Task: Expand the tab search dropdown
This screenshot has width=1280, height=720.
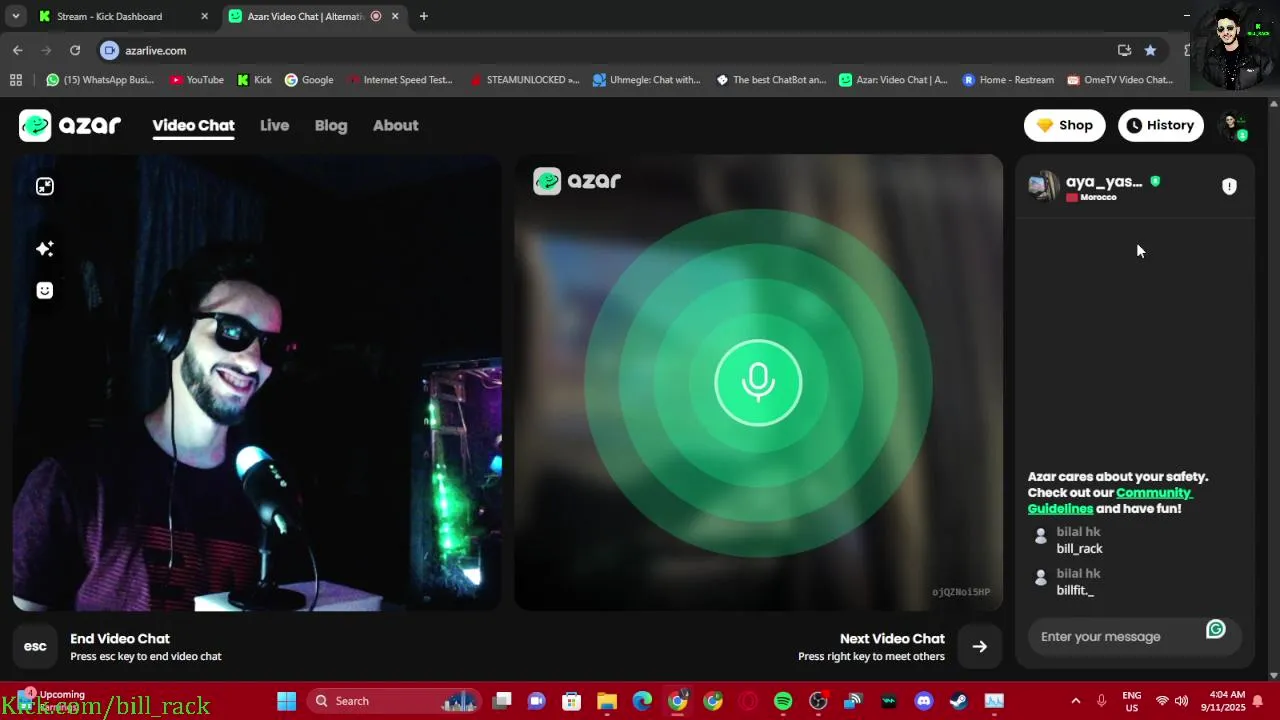Action: (x=15, y=16)
